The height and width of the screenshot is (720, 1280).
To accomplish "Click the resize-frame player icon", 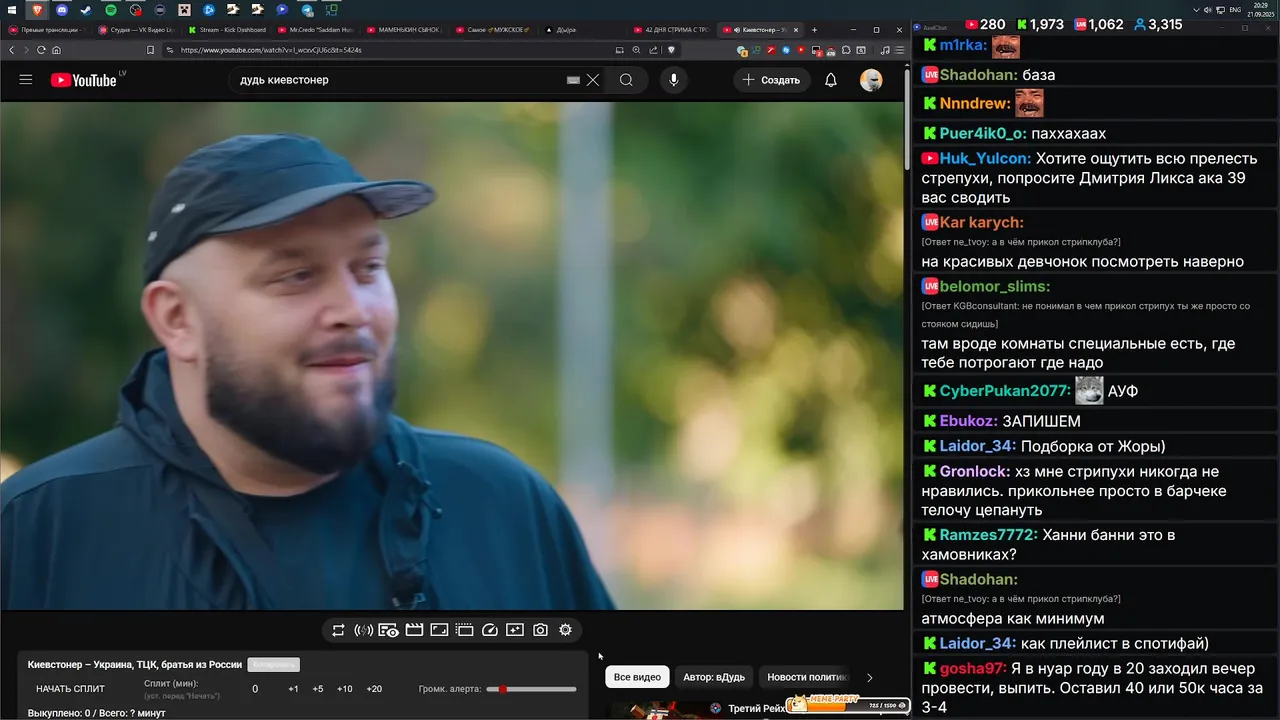I will [439, 630].
